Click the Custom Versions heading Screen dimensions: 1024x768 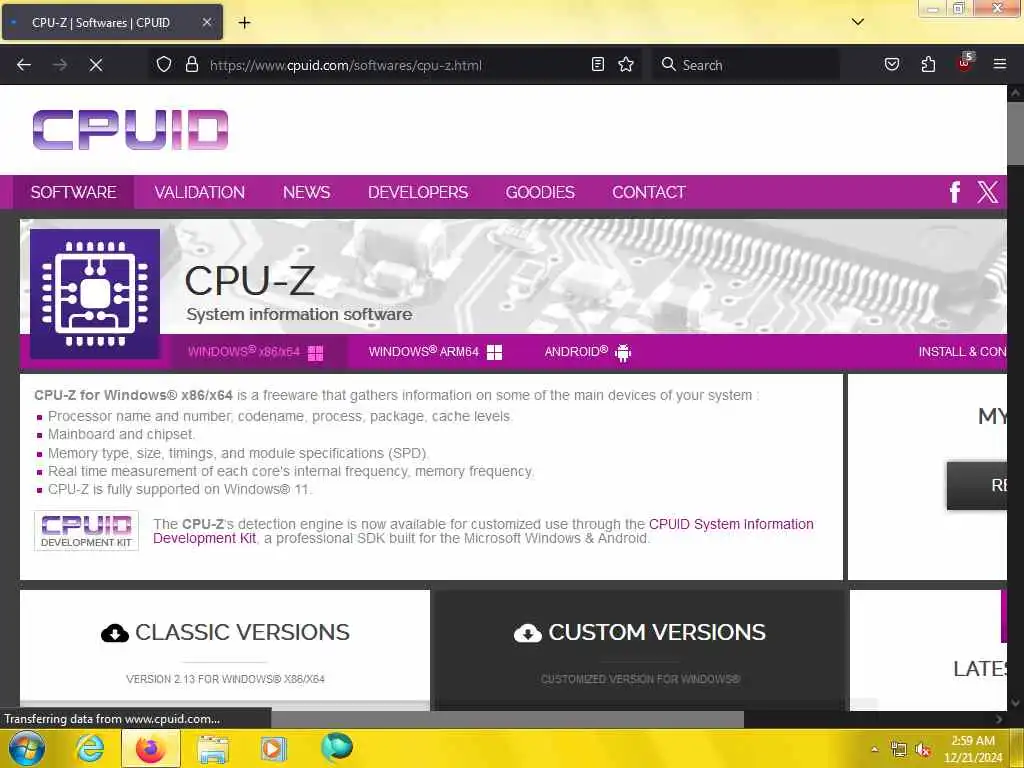coord(656,632)
